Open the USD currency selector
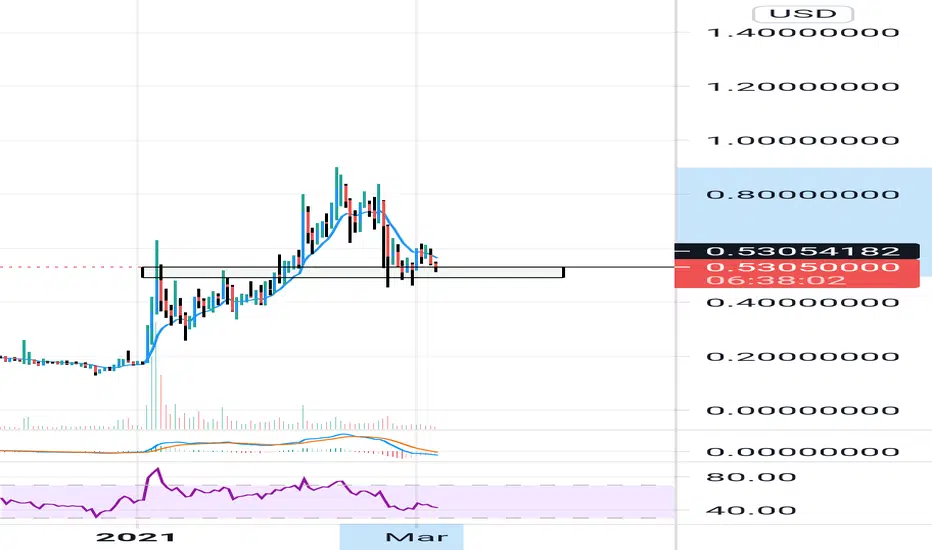 tap(803, 14)
